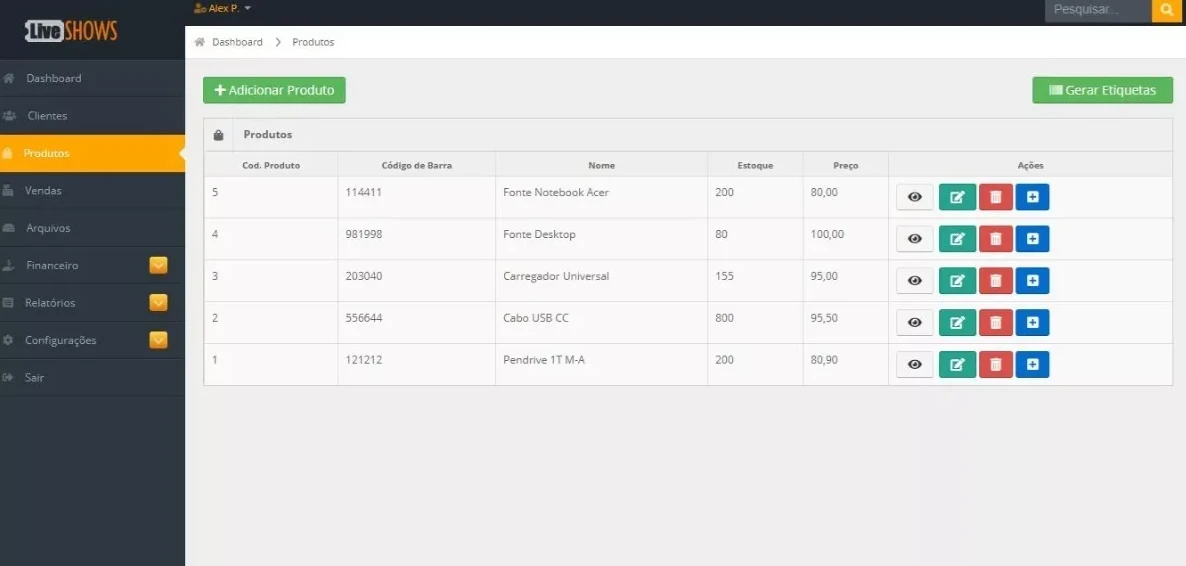This screenshot has height=566, width=1186.
Task: Expand the Relatórios menu section
Action: pos(158,303)
